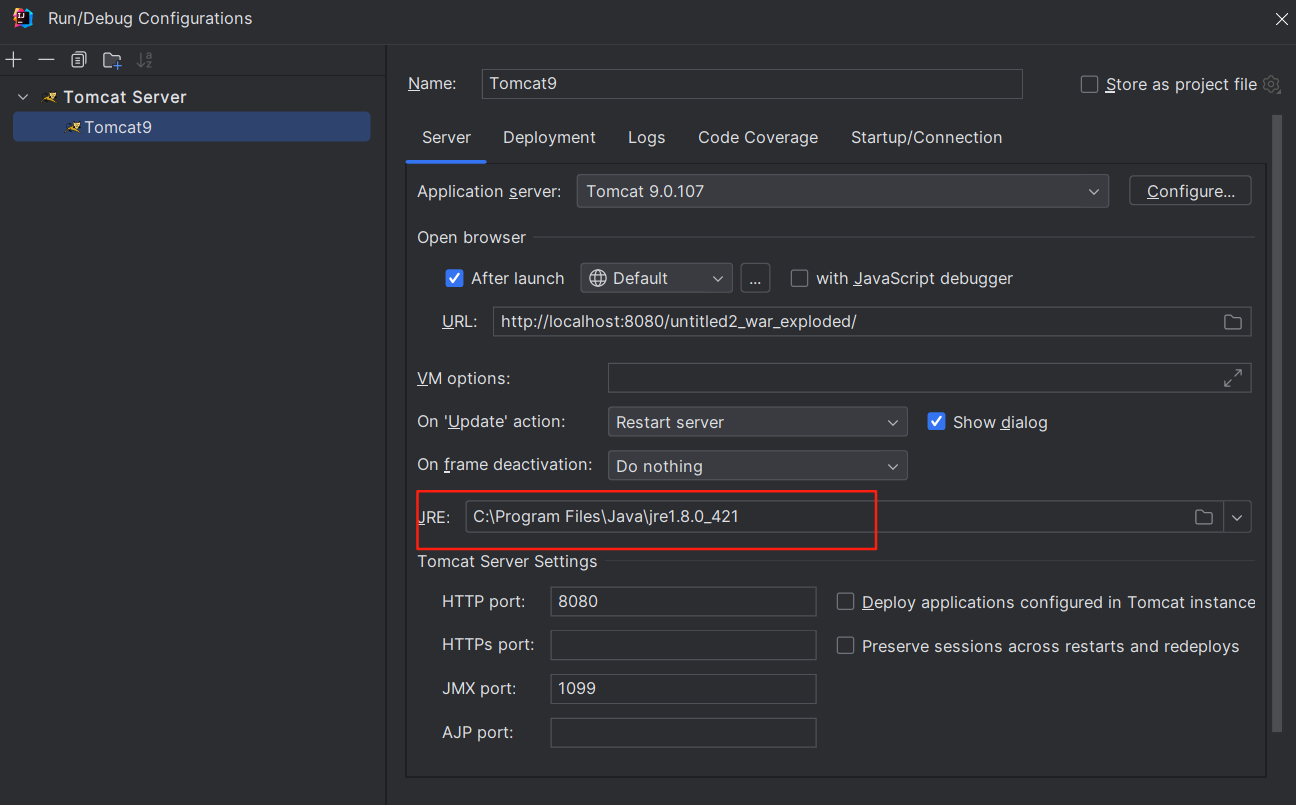Click globe icon in Default browser dropdown
Viewport: 1296px width, 805px height.
pyautogui.click(x=598, y=278)
